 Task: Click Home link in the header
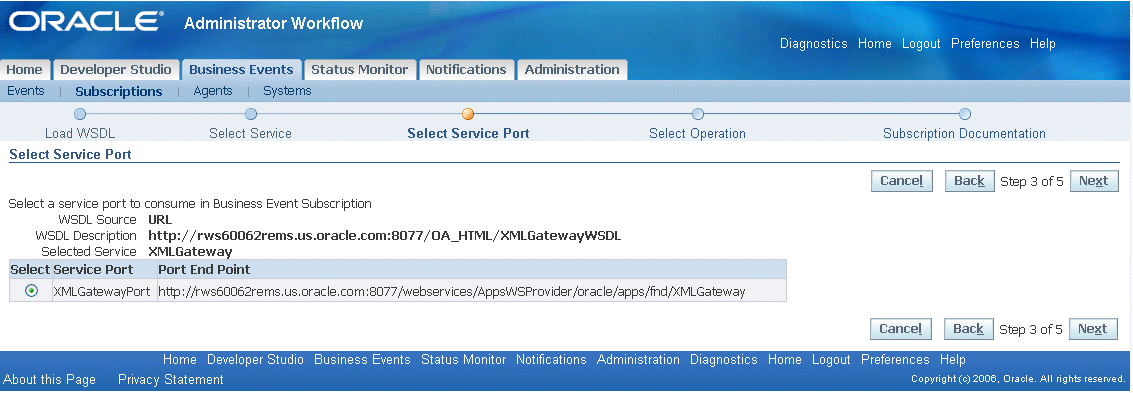(875, 44)
